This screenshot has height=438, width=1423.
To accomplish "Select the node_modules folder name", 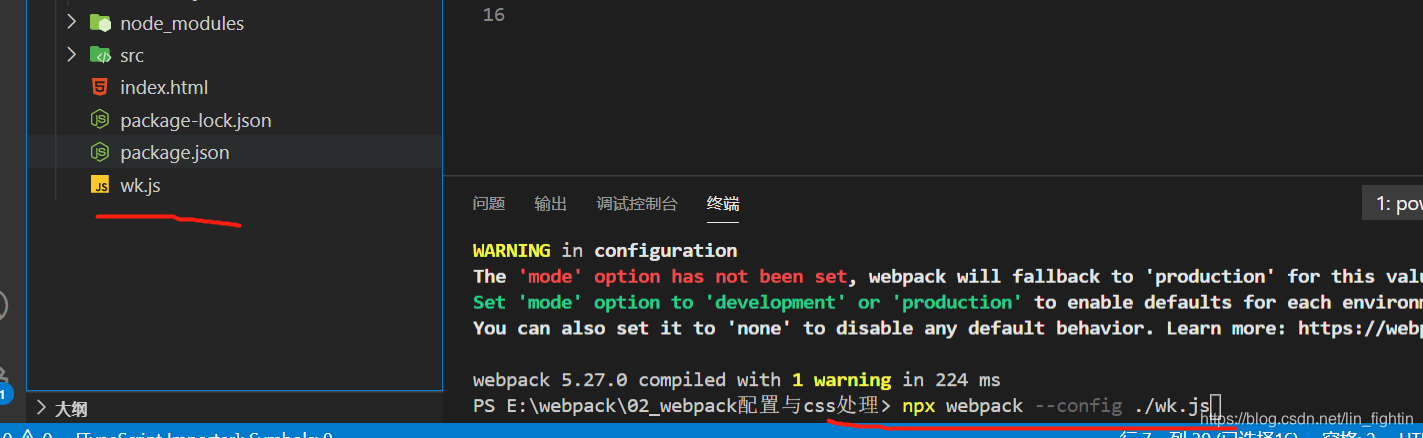I will click(182, 23).
